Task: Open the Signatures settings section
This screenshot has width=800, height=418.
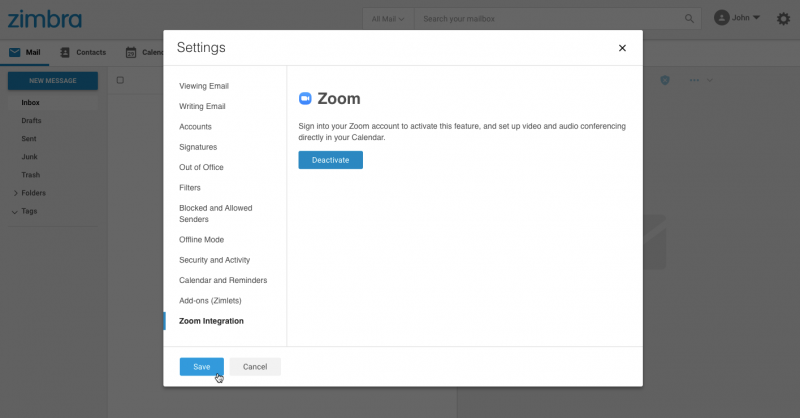Action: tap(198, 147)
